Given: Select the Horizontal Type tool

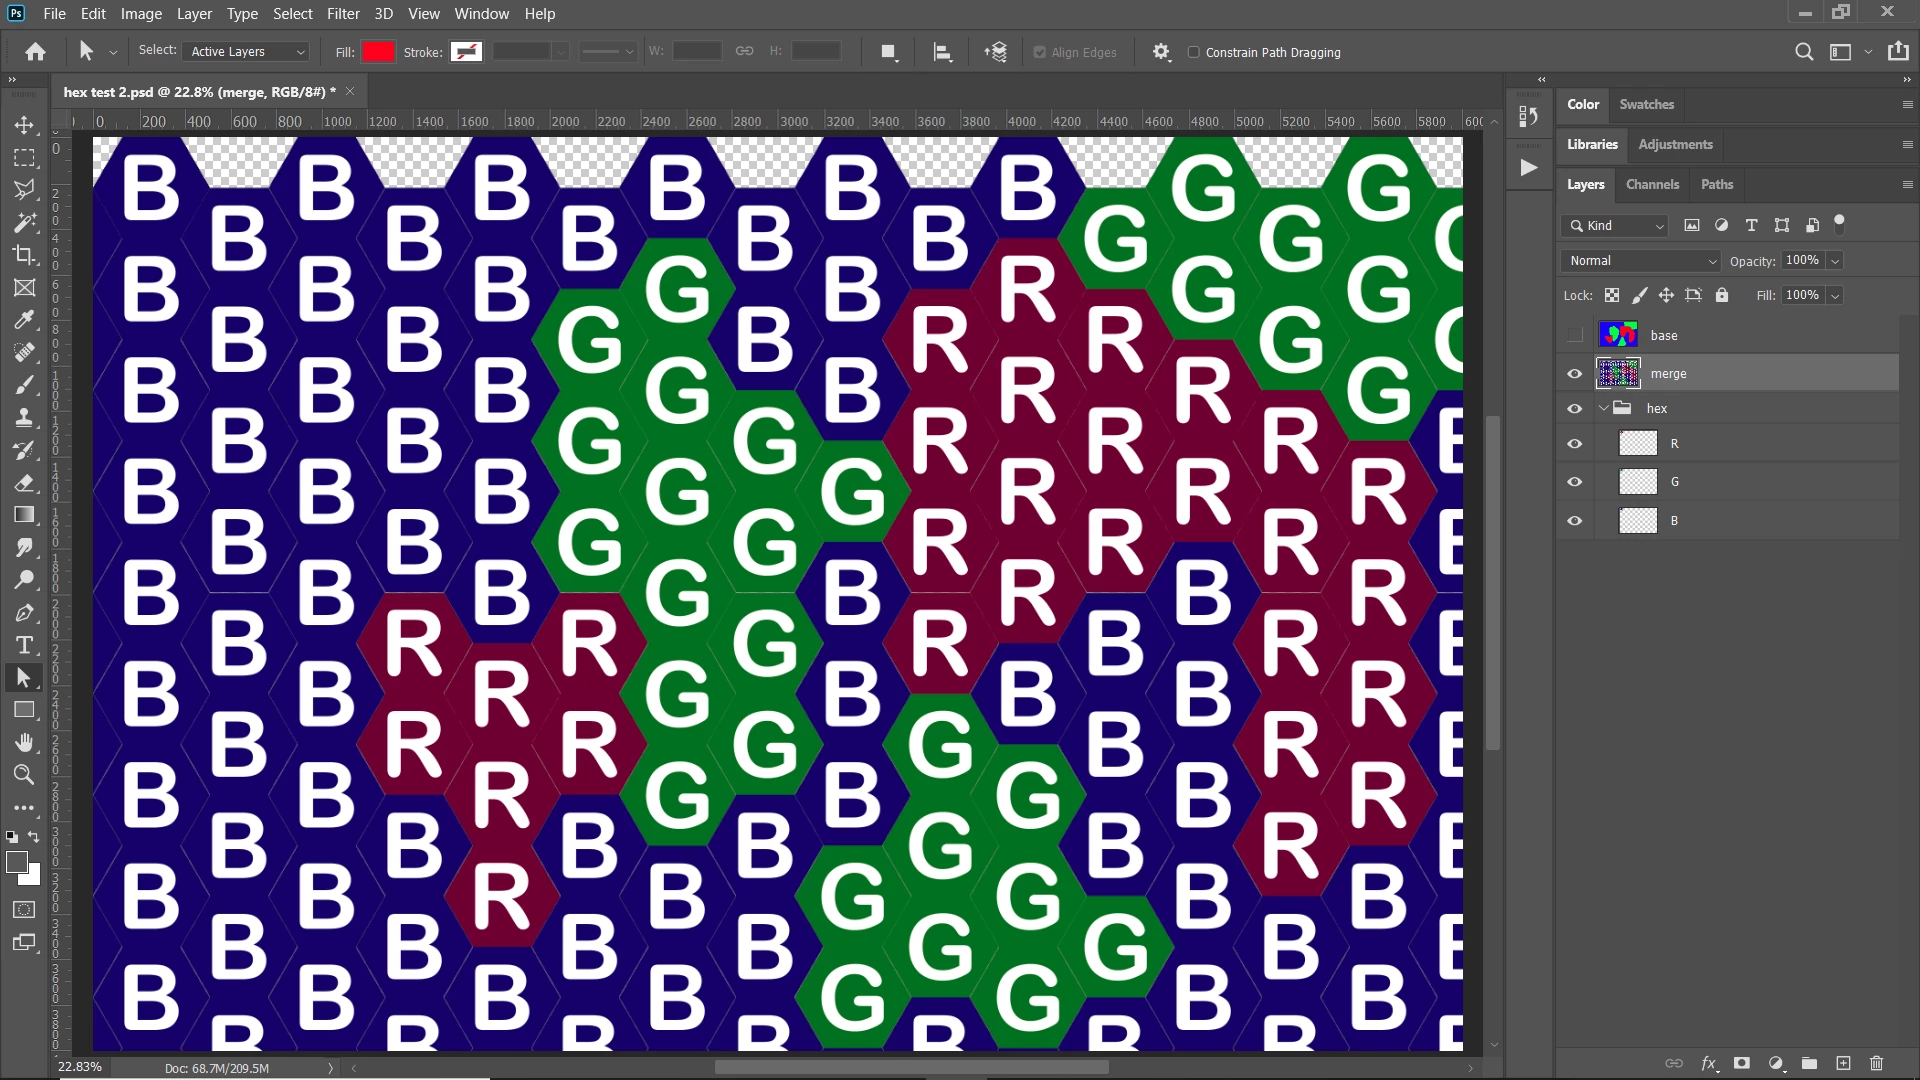Looking at the screenshot, I should (x=24, y=645).
